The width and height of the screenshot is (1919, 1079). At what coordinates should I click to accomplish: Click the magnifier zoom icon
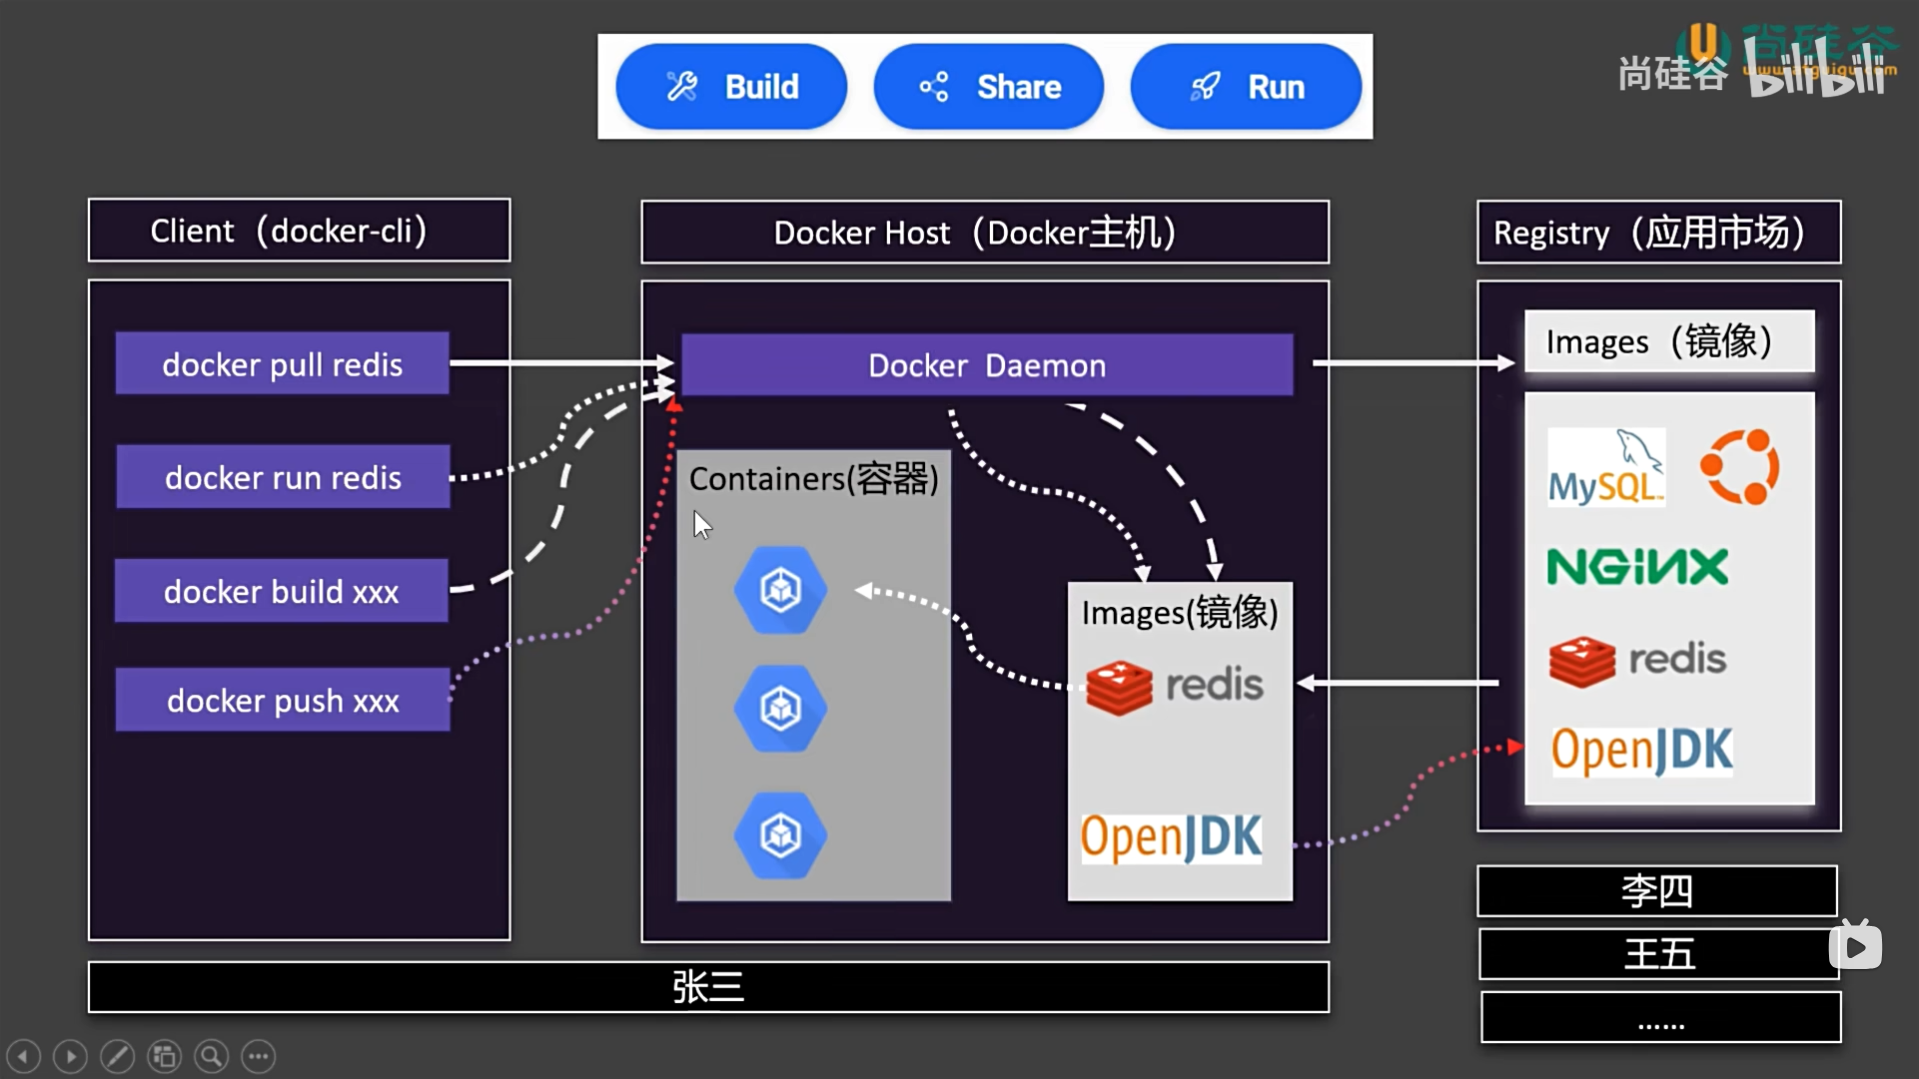(211, 1055)
